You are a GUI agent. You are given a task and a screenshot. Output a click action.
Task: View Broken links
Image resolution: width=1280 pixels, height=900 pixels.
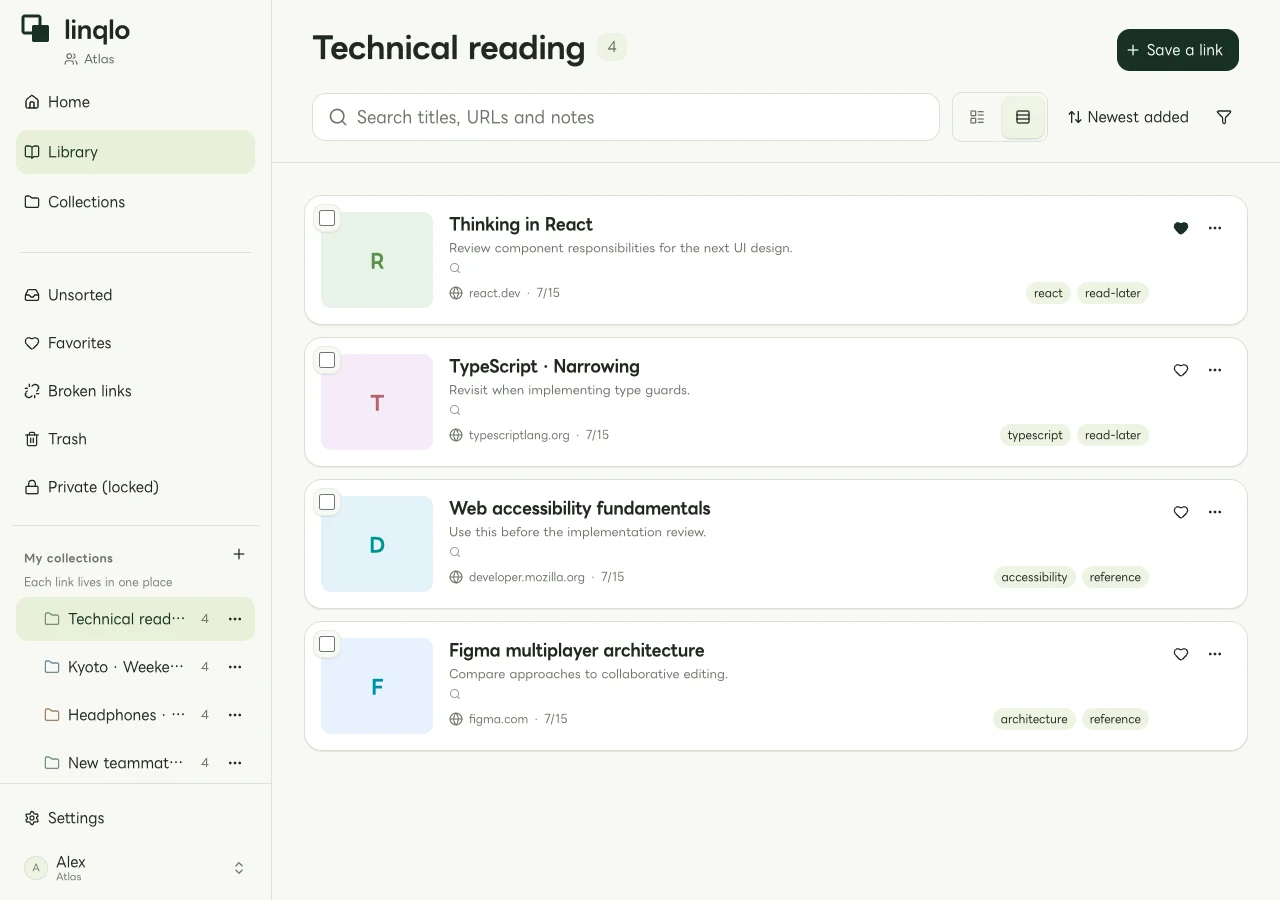point(135,391)
